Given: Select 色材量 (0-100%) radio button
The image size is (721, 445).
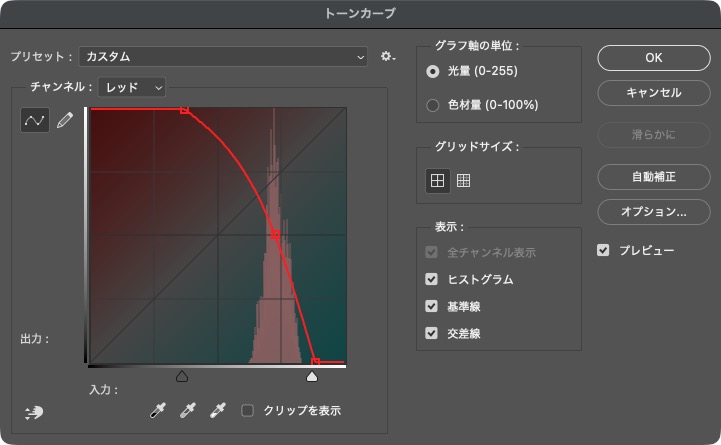Looking at the screenshot, I should tap(433, 105).
